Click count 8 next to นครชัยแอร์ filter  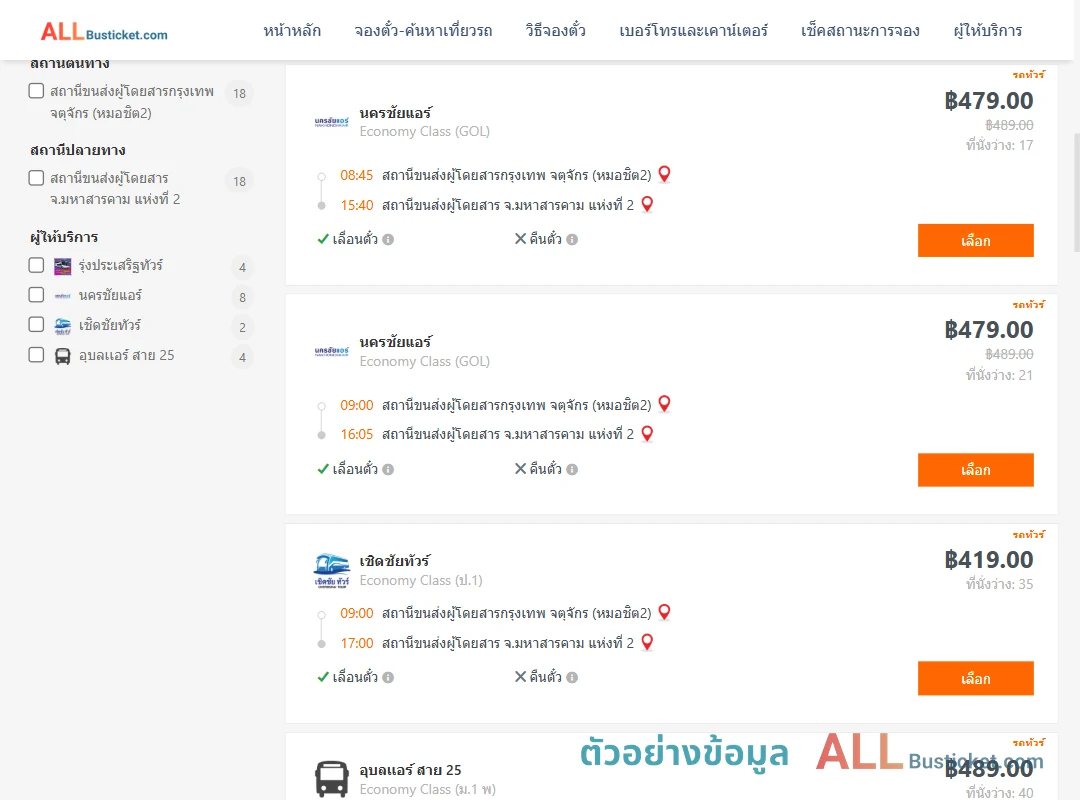click(242, 298)
